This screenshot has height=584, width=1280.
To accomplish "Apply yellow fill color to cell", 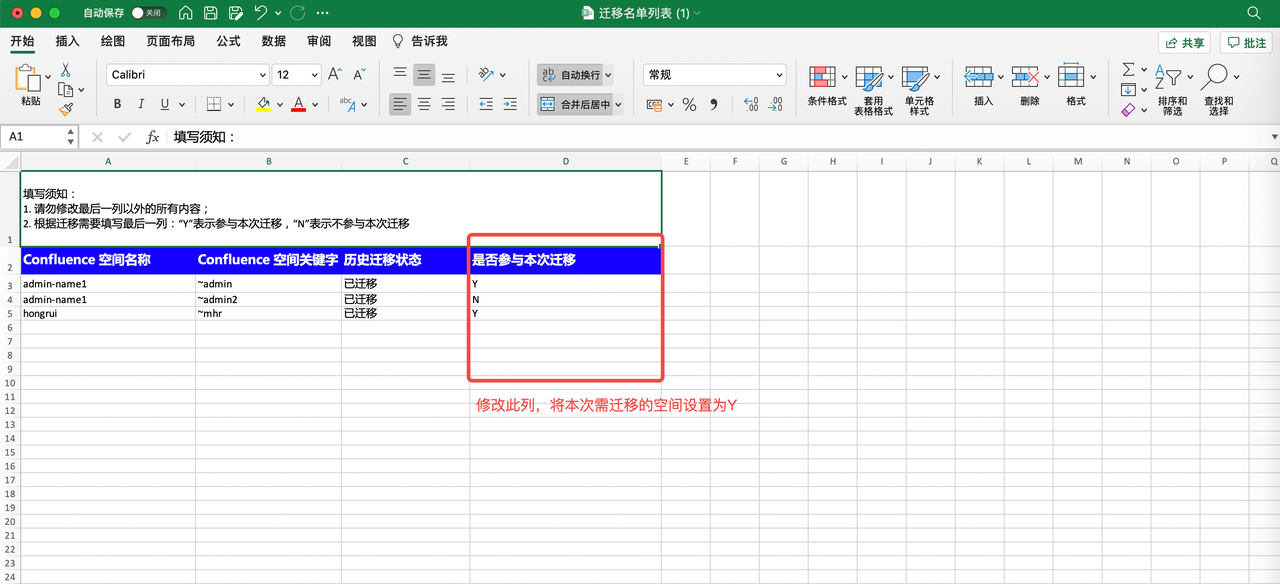I will click(x=263, y=104).
